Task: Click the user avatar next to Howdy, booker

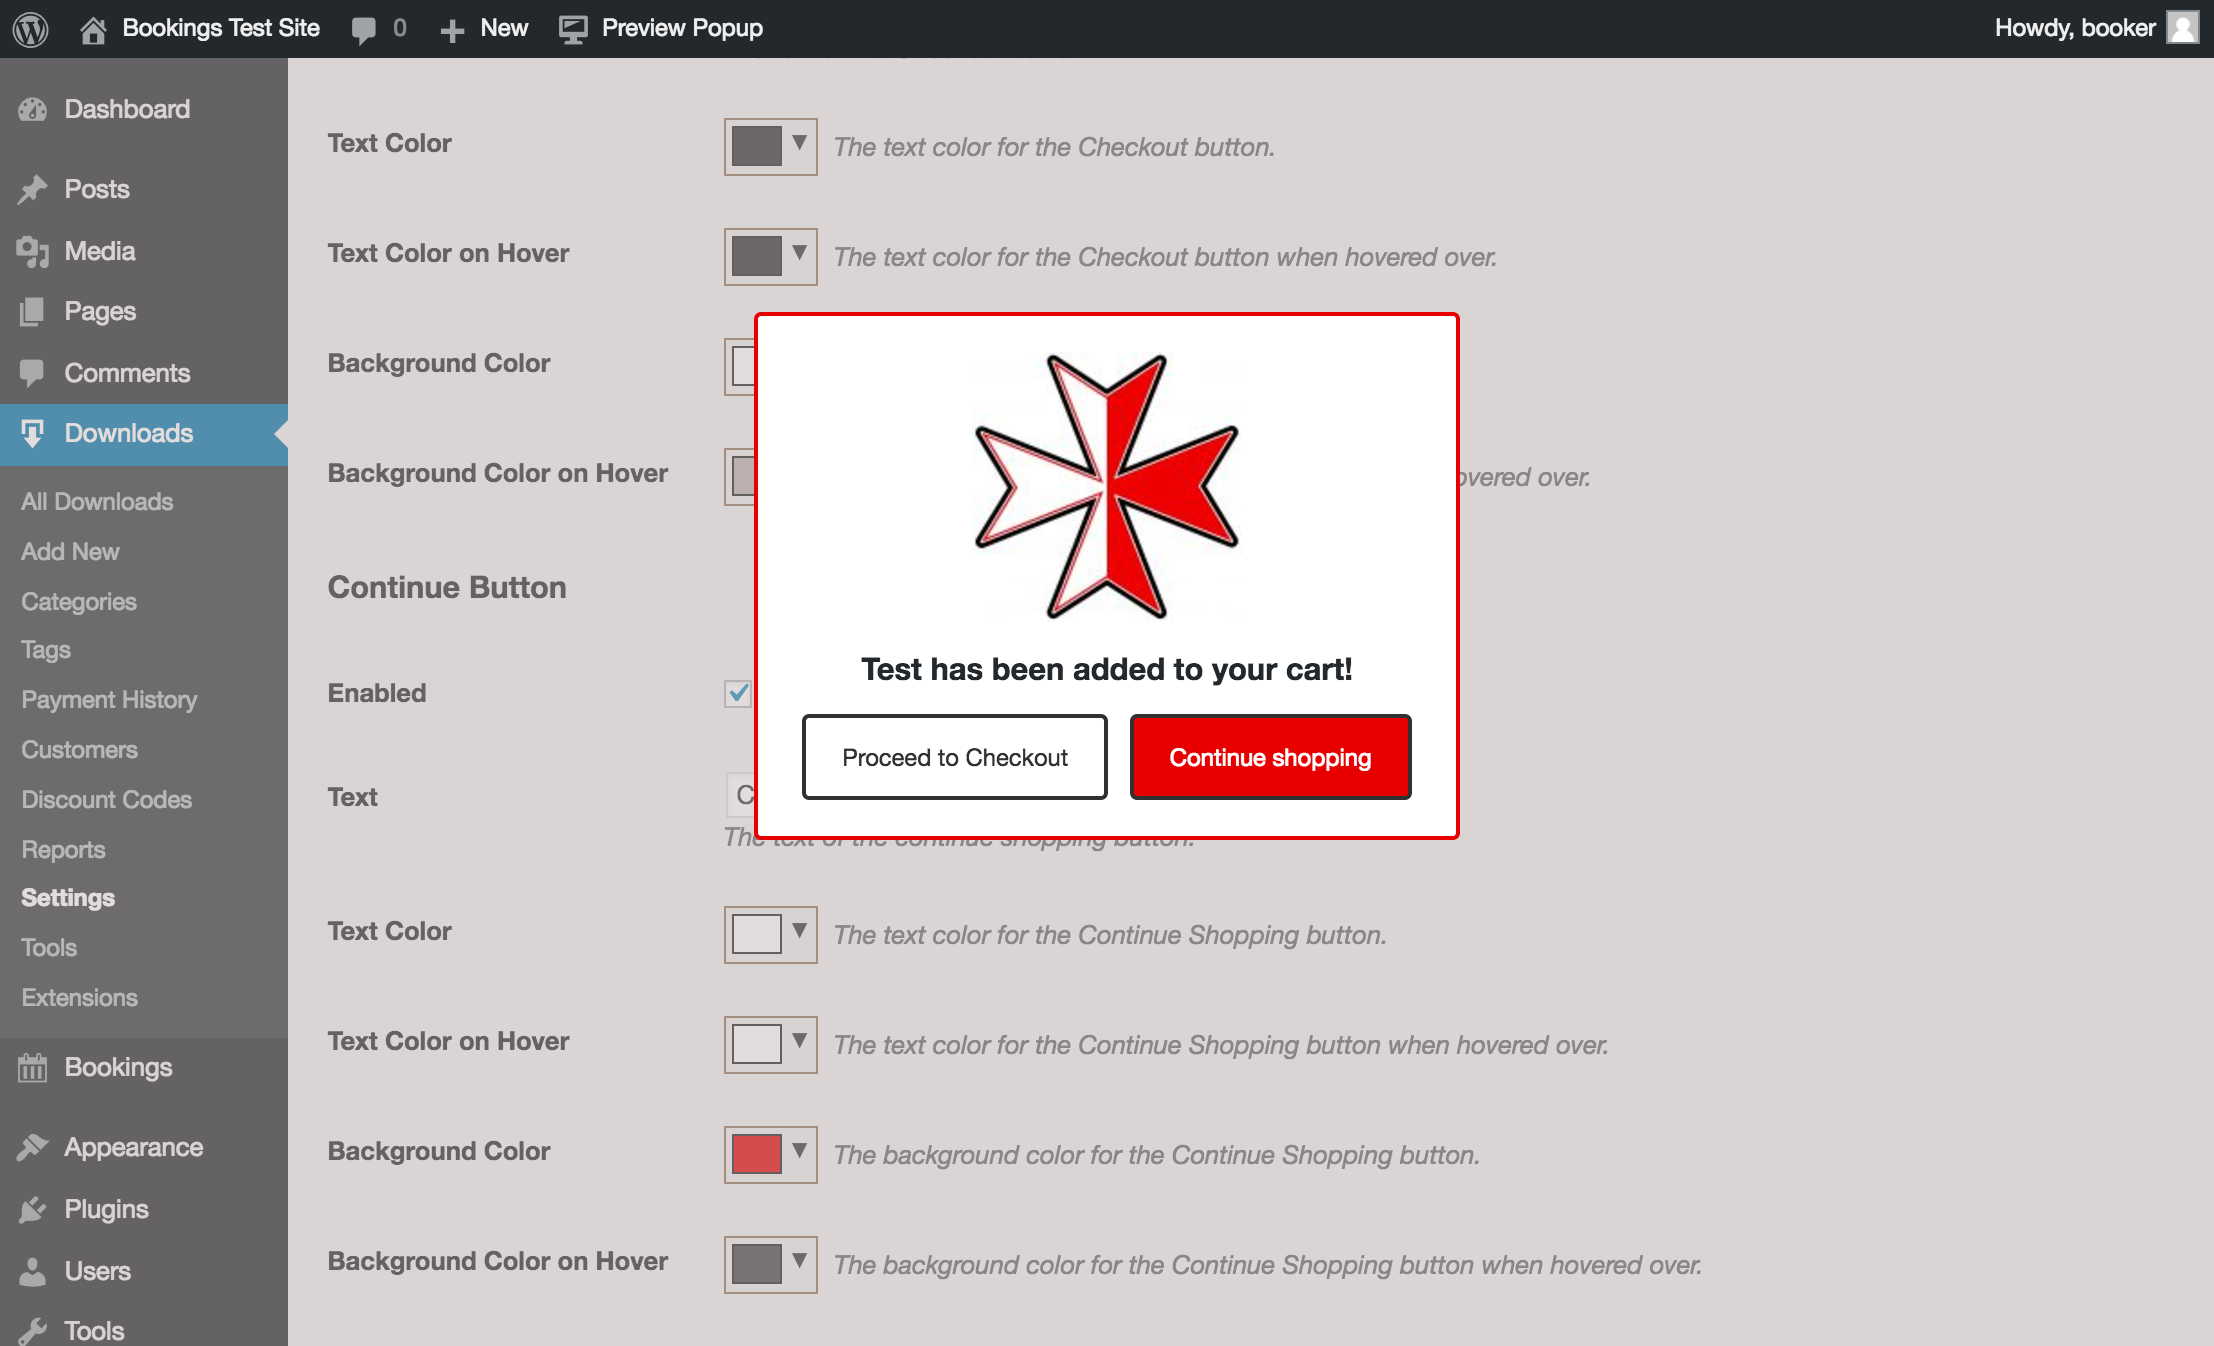Action: (x=2182, y=28)
